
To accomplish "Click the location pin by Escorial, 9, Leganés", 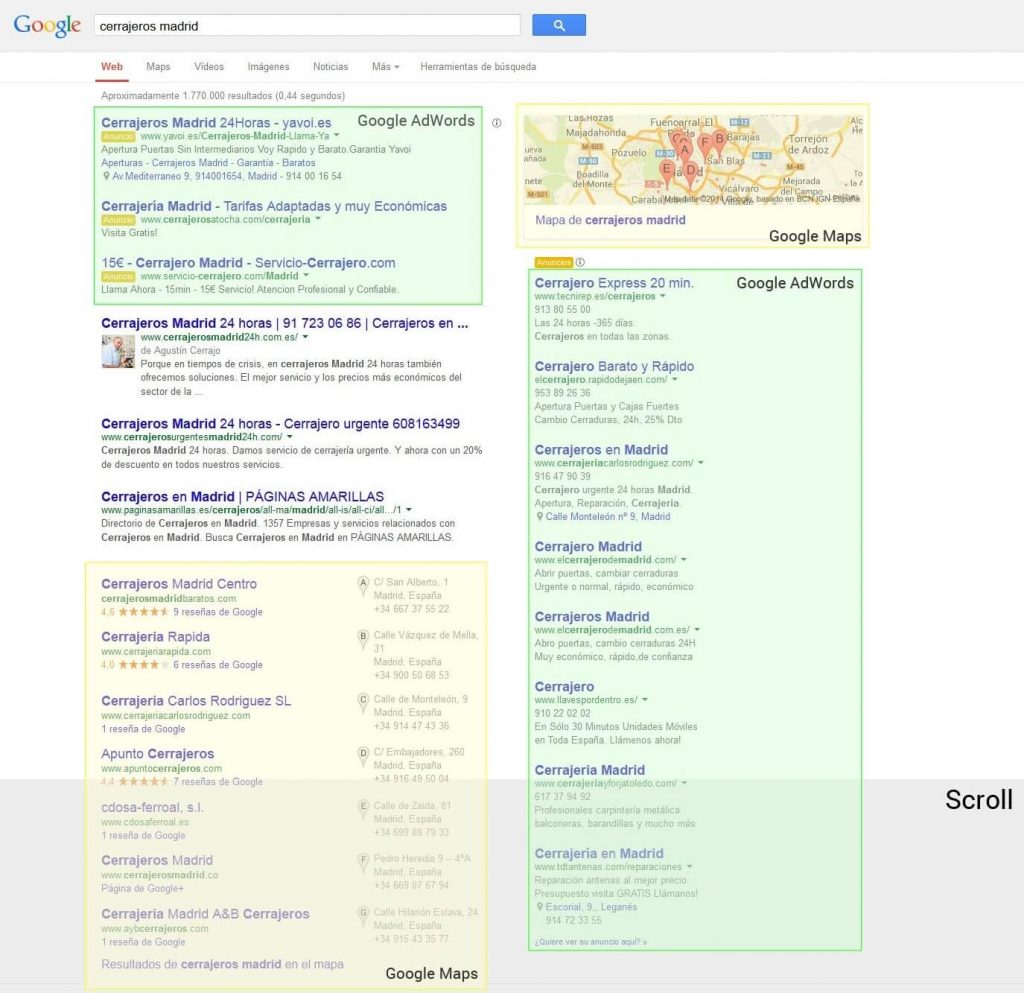I will [x=539, y=907].
